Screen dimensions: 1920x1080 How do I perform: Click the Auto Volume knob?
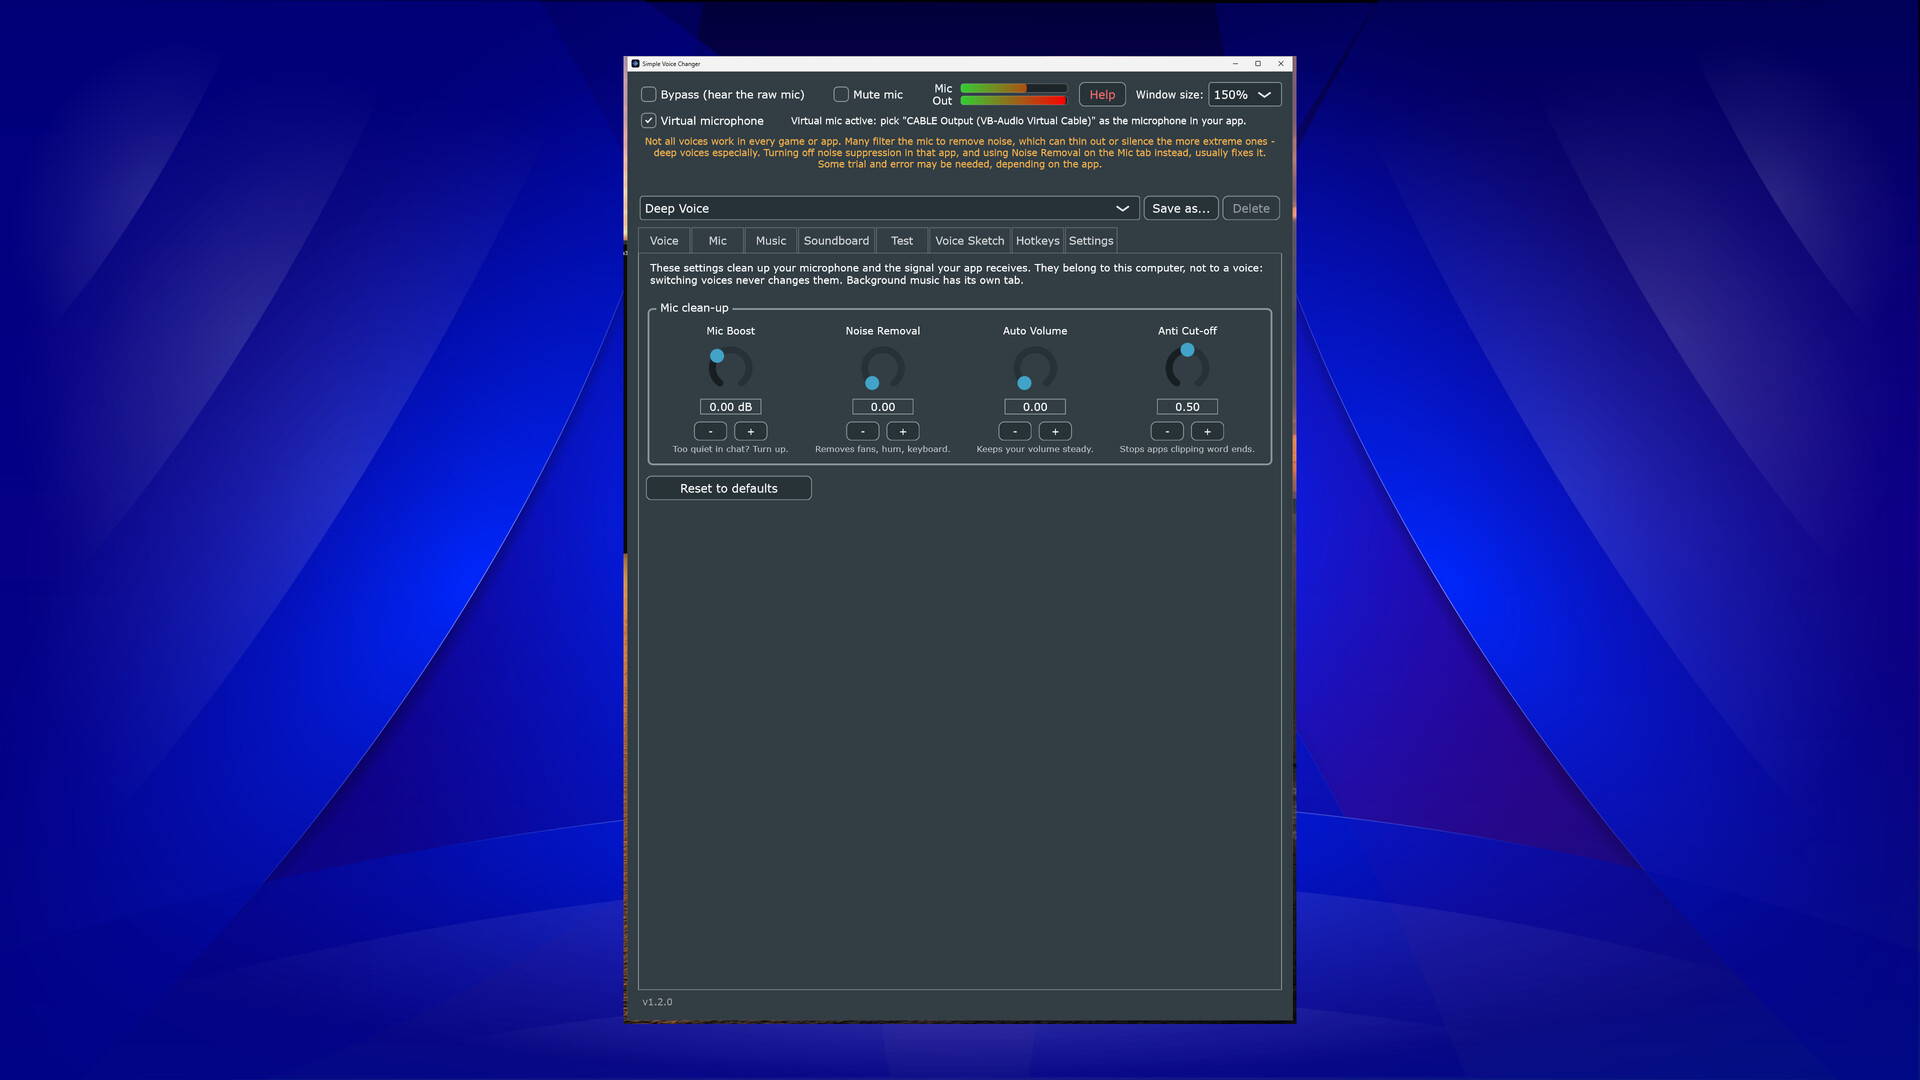[x=1035, y=368]
